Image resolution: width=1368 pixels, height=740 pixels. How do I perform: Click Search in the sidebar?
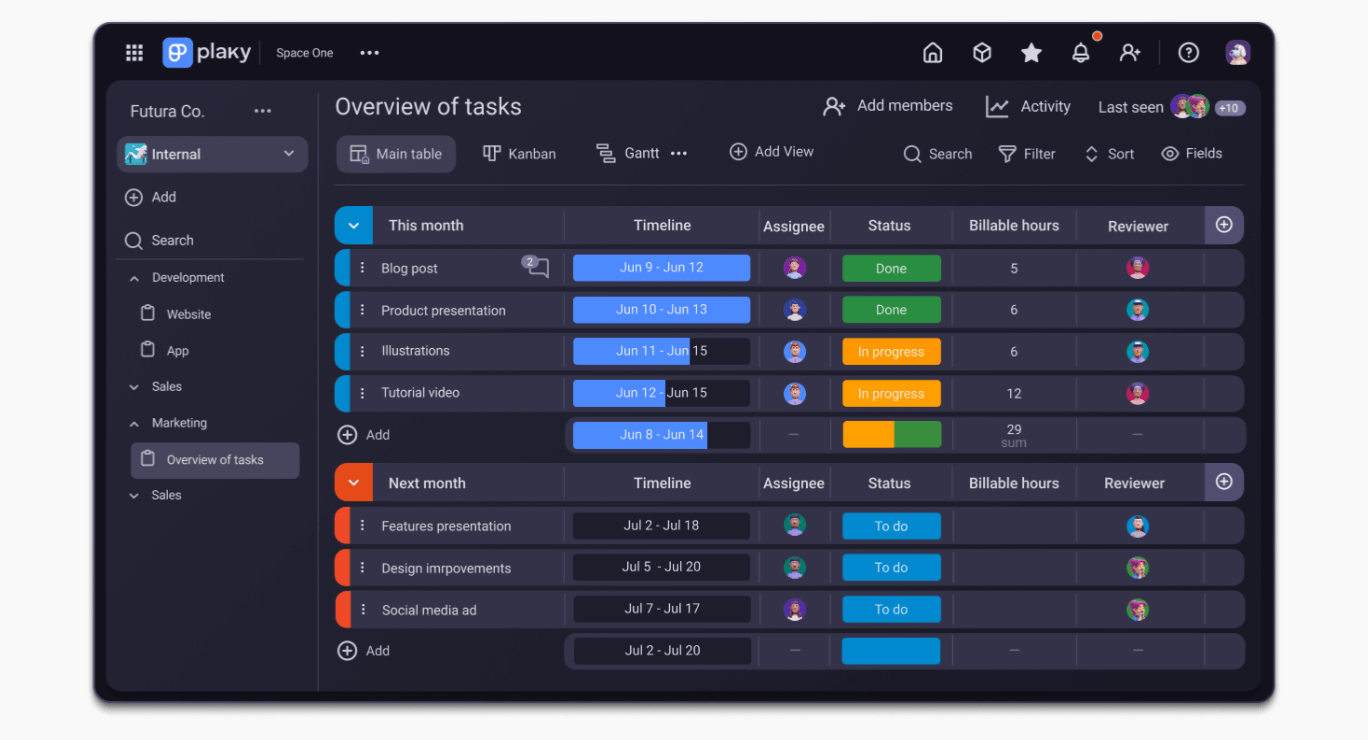click(x=159, y=240)
